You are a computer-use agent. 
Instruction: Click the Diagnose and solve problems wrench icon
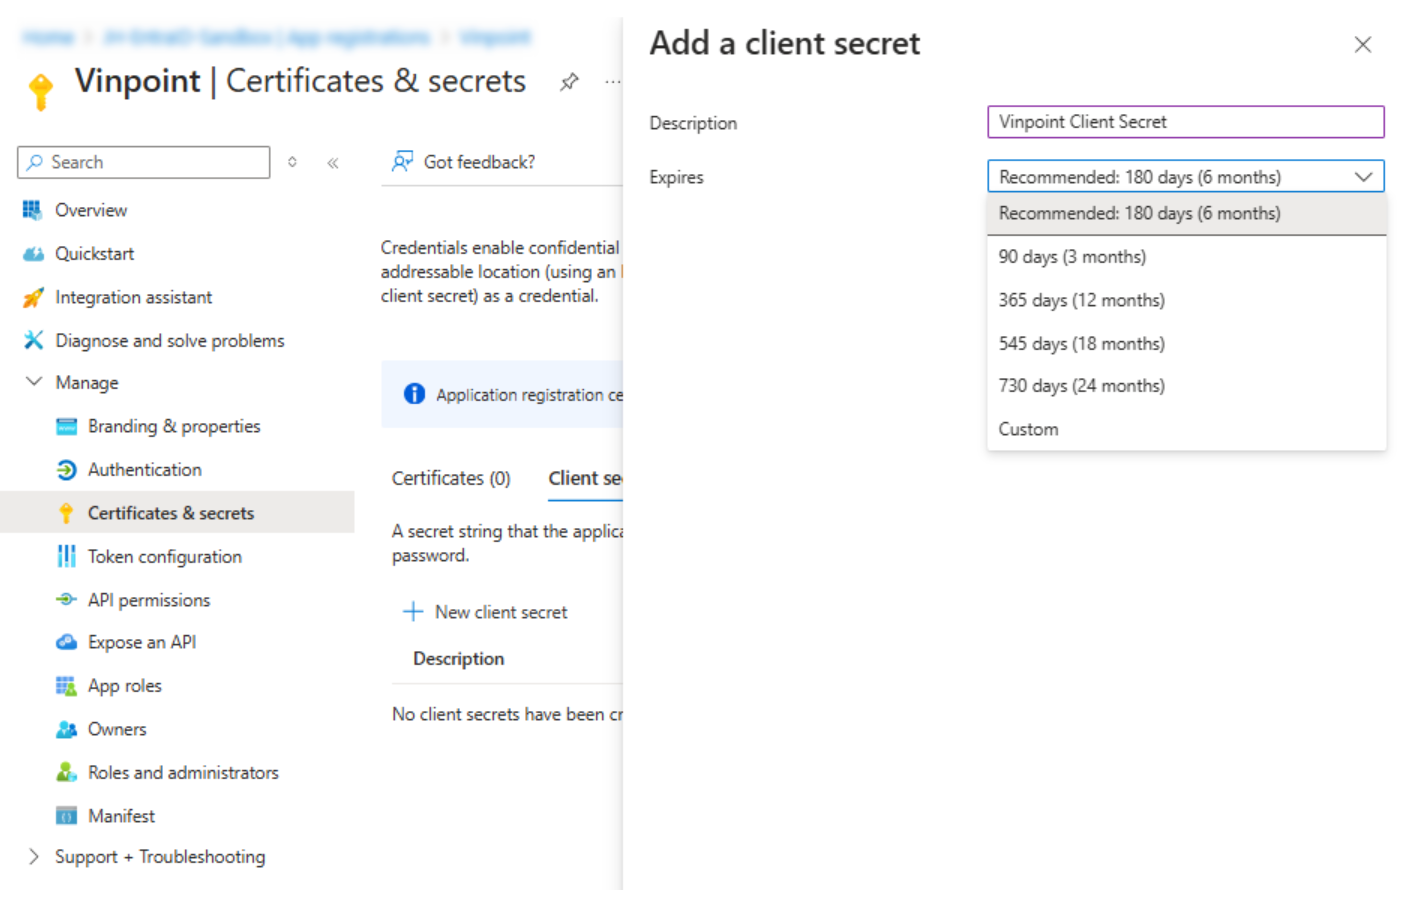33,340
